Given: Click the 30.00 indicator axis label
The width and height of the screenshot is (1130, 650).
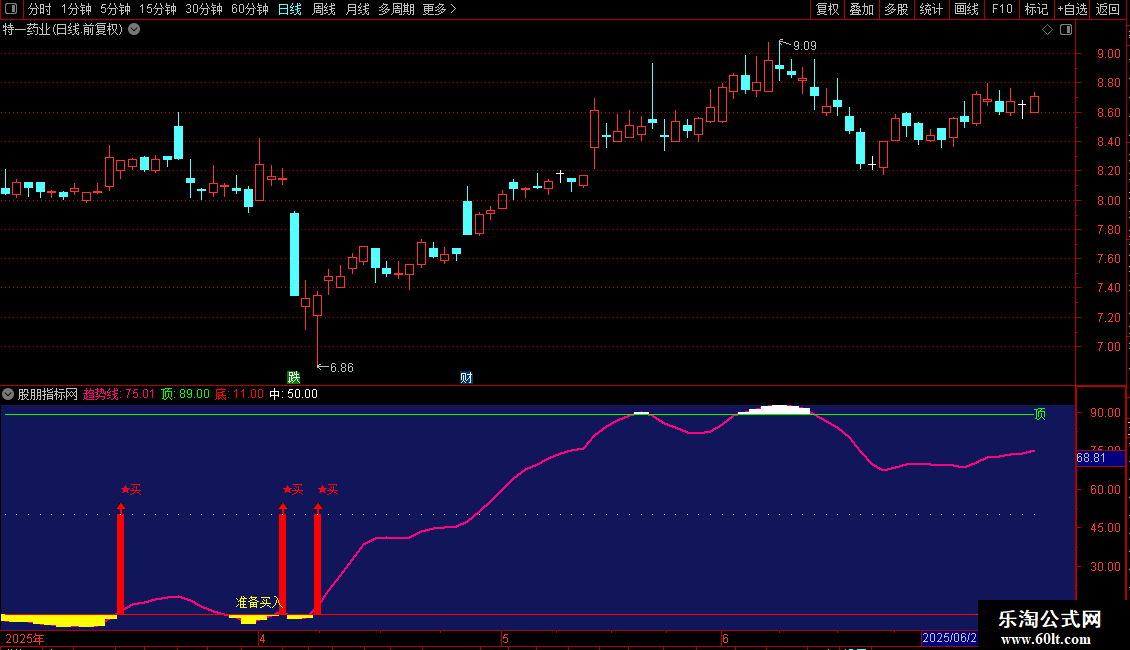Looking at the screenshot, I should tap(1105, 566).
